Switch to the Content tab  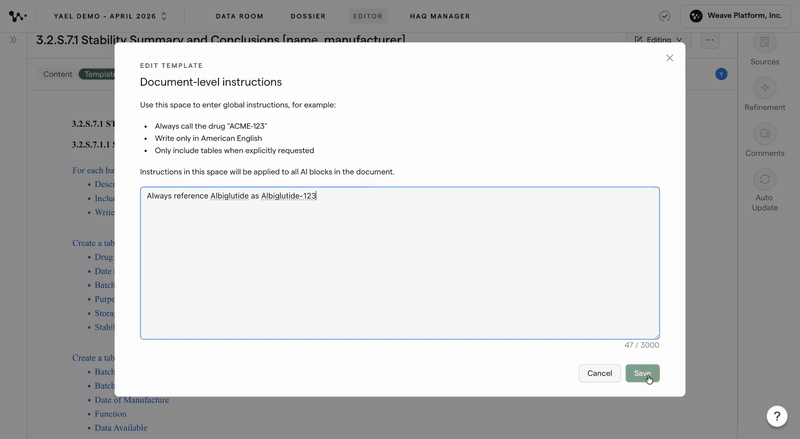point(58,74)
